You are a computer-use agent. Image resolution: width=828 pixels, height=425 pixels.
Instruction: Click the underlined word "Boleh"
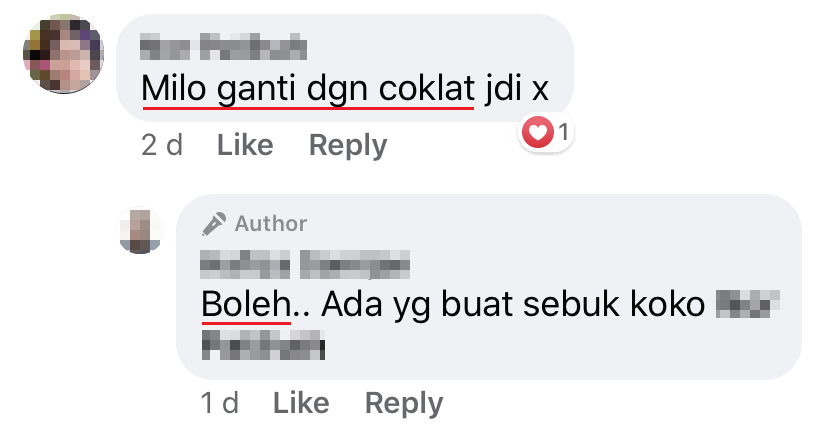click(x=246, y=305)
